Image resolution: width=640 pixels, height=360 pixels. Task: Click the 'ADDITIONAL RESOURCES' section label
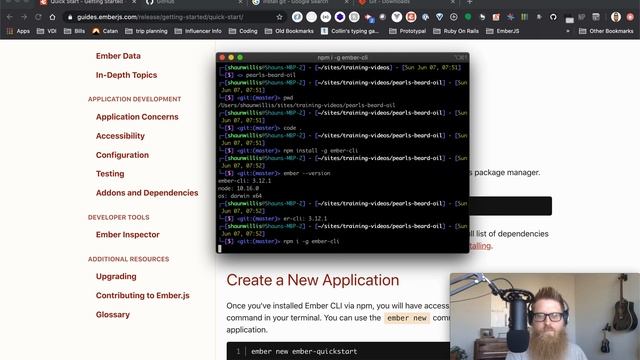(x=128, y=259)
